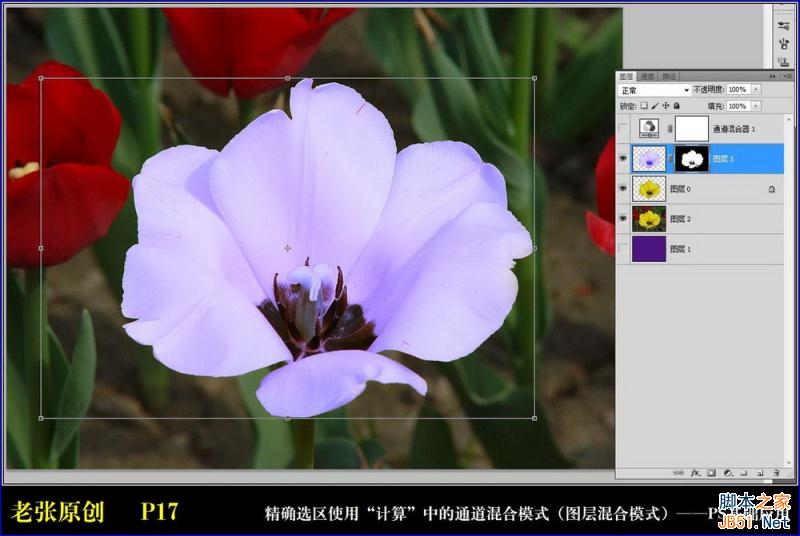The image size is (800, 536).
Task: Select layer named 通道混合器 1
Action: pyautogui.click(x=734, y=129)
